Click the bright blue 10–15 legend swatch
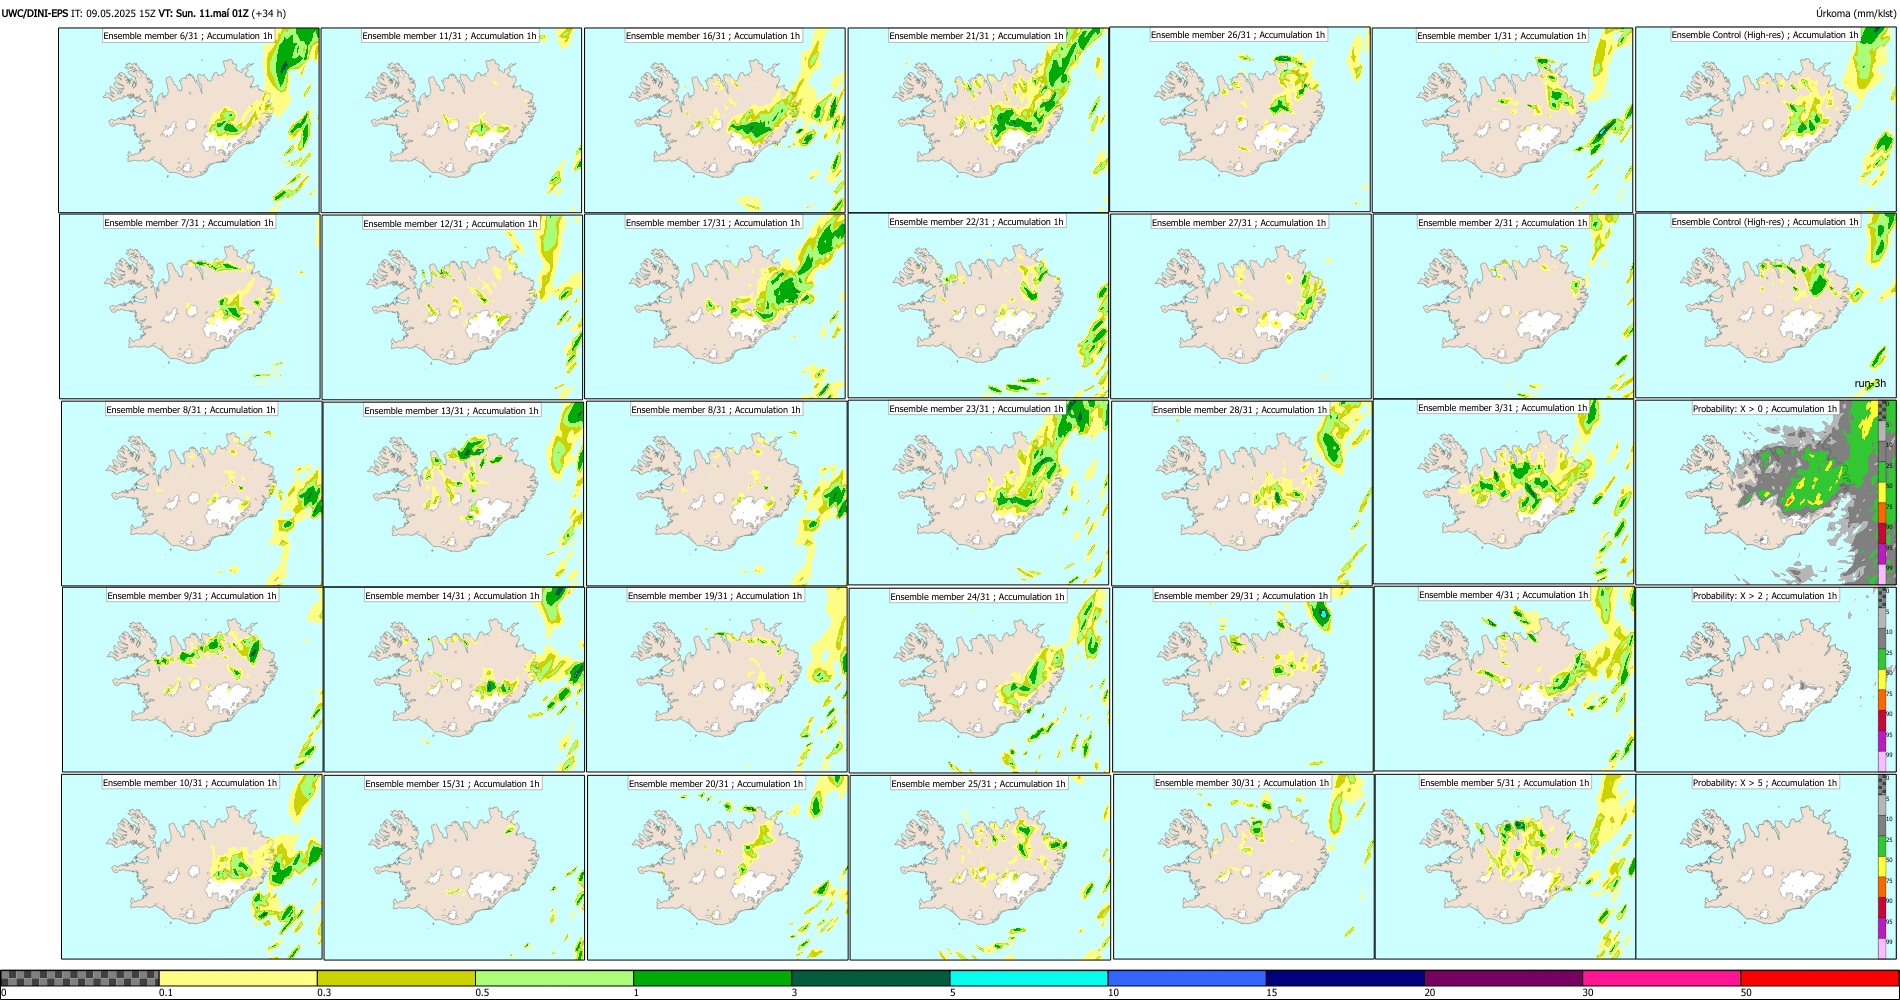Screen dimensions: 1900x1000 pyautogui.click(x=1187, y=978)
